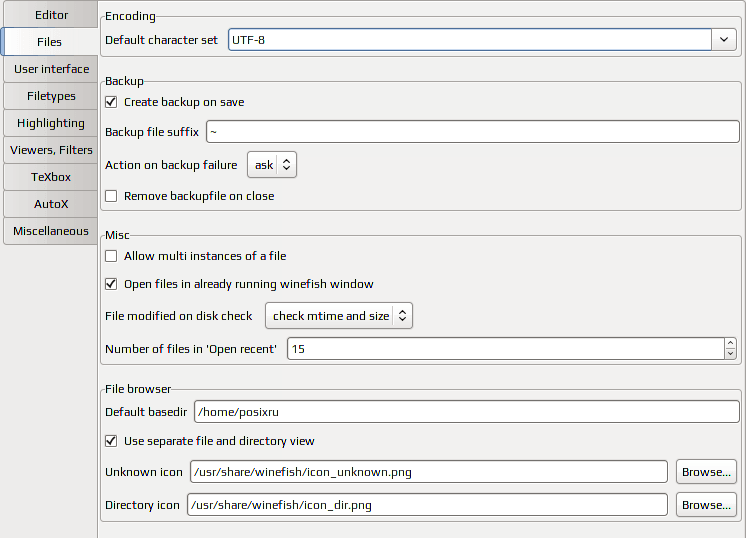Enable Allow multi instances of a file
The height and width of the screenshot is (538, 746).
click(x=111, y=256)
